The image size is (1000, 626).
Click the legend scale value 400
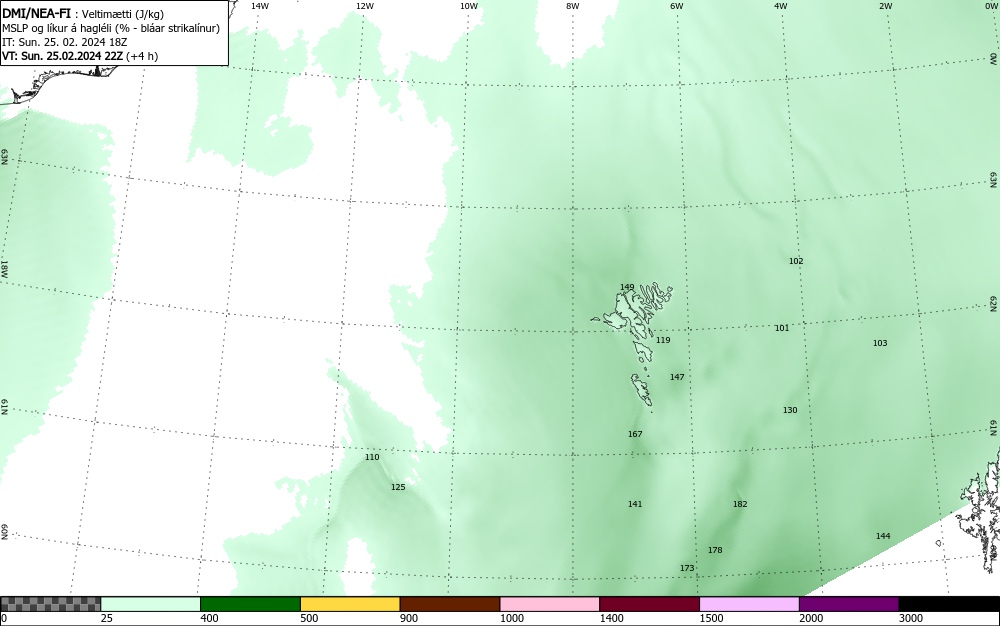209,618
